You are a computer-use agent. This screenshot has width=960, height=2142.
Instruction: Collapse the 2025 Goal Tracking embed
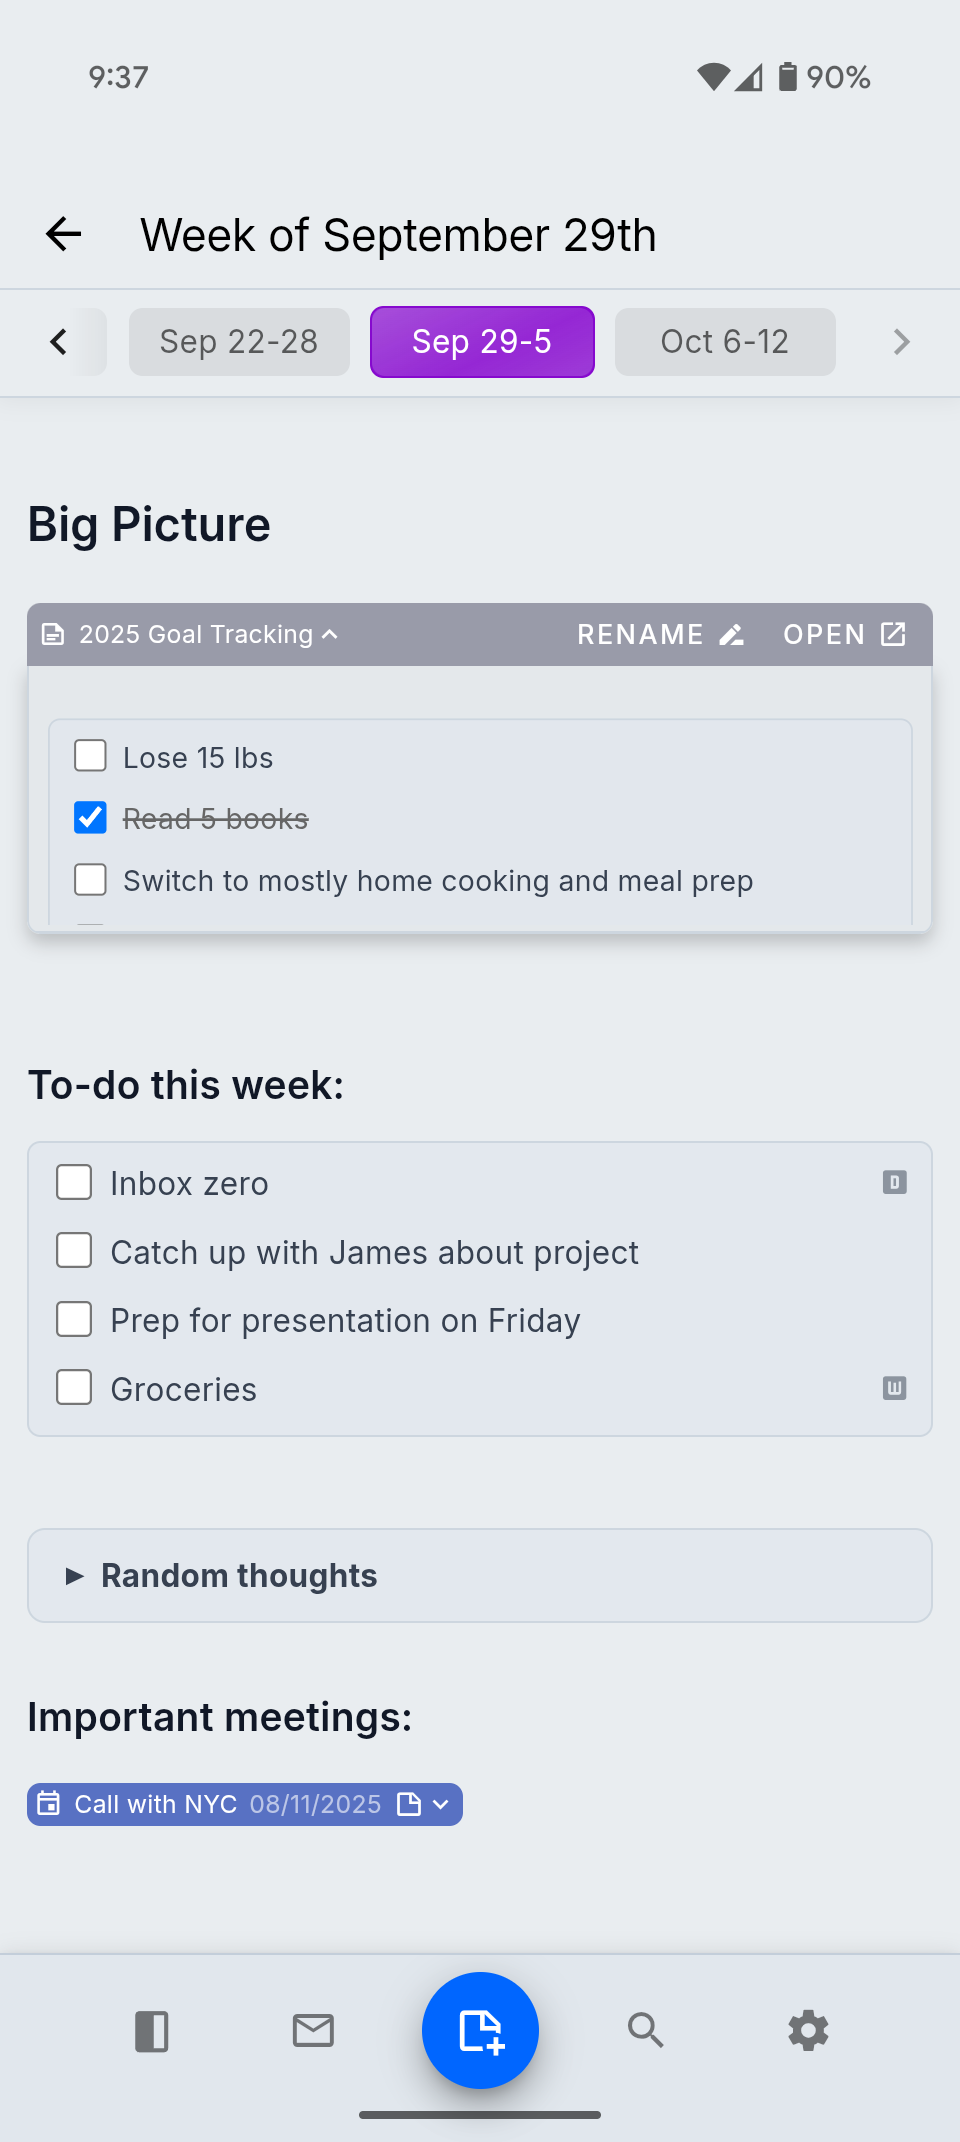[330, 635]
